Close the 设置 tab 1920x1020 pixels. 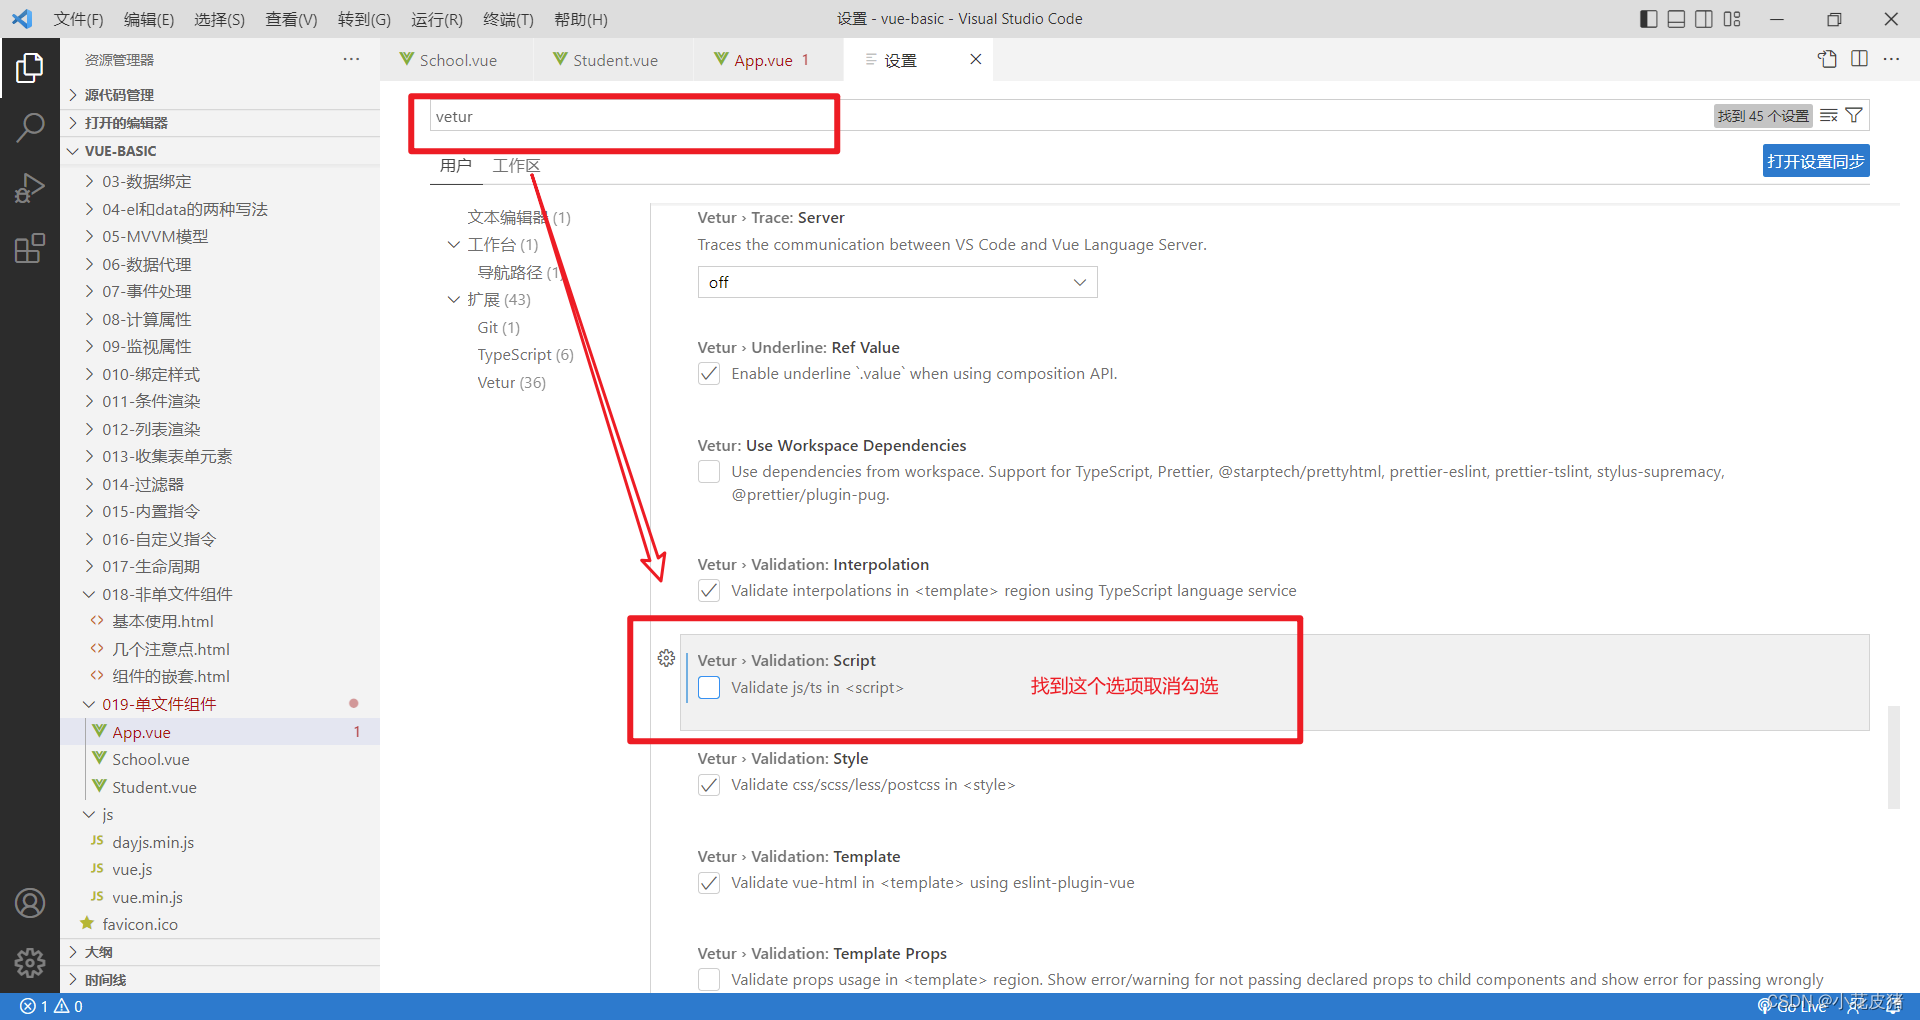point(975,60)
